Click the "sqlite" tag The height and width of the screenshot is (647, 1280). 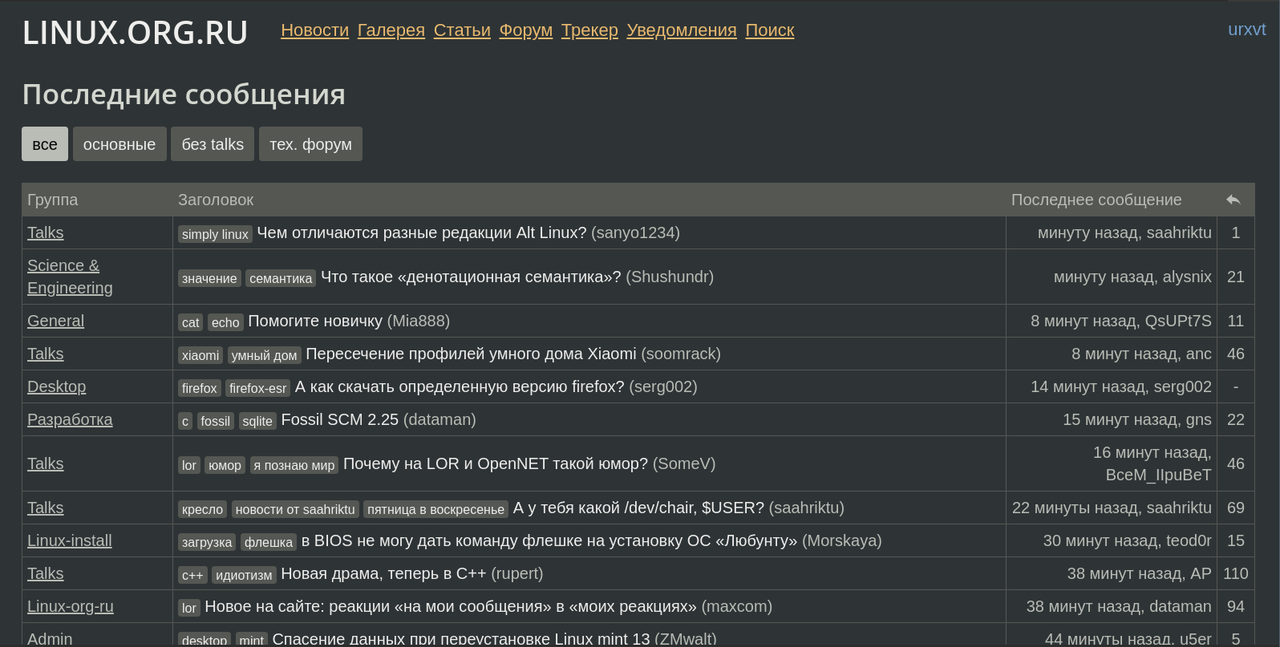(x=257, y=421)
